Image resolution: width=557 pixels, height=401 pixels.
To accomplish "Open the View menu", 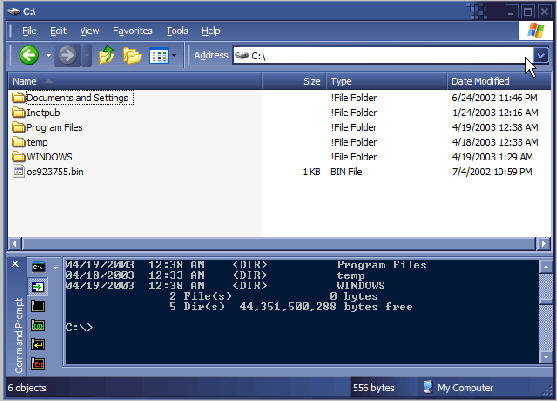I will pos(90,31).
